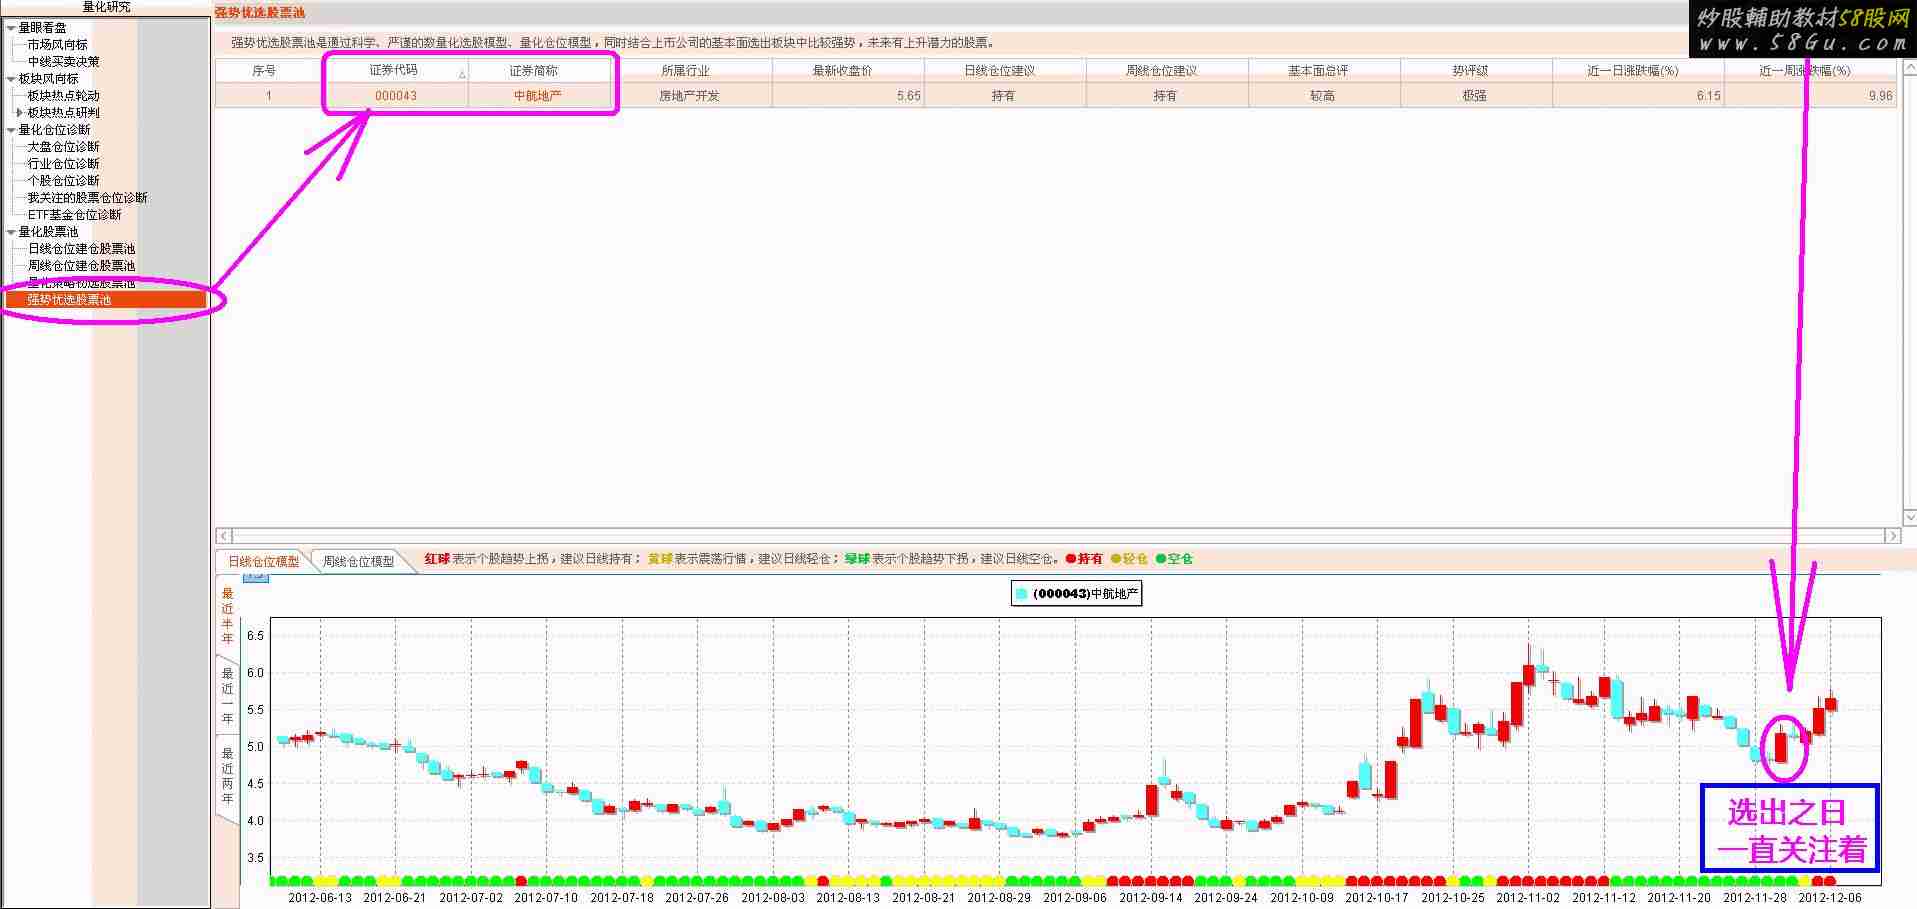Collapse the 板块风向标 tree group

11,79
